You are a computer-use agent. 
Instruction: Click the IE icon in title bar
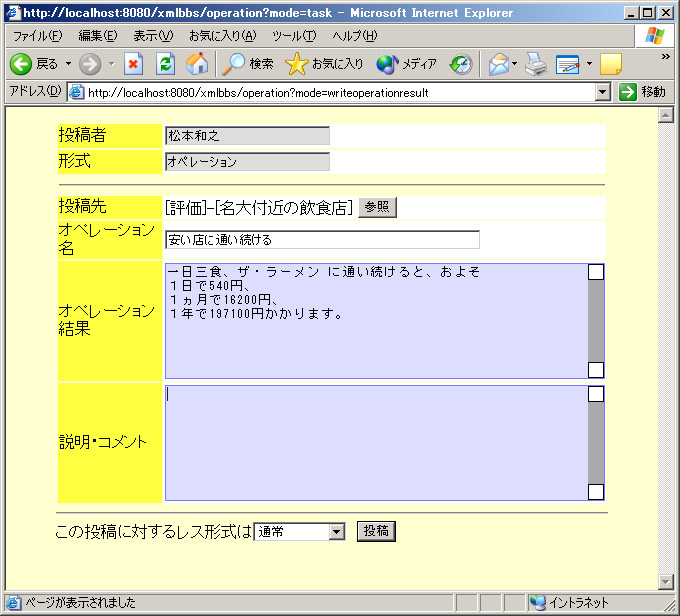(x=13, y=12)
